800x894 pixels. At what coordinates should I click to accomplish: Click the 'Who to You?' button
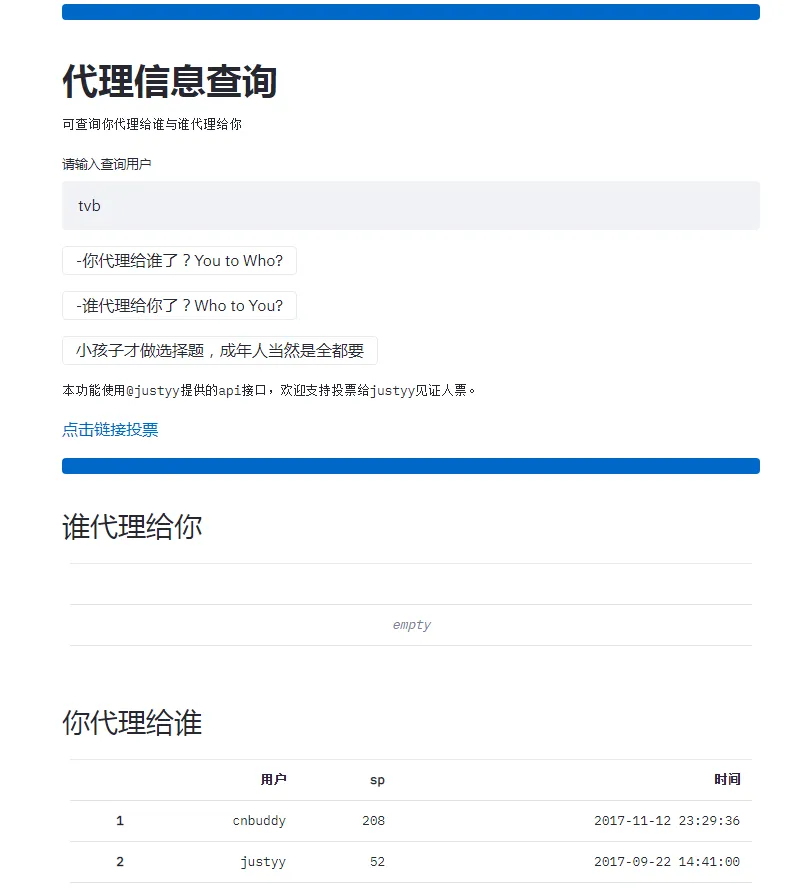[179, 306]
